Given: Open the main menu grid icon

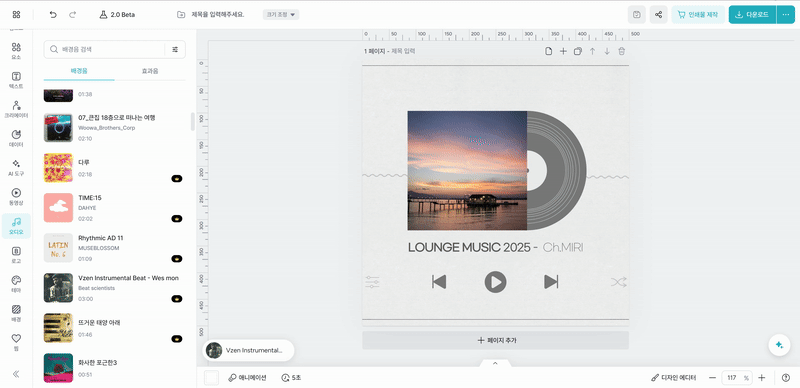Looking at the screenshot, I should click(x=16, y=15).
